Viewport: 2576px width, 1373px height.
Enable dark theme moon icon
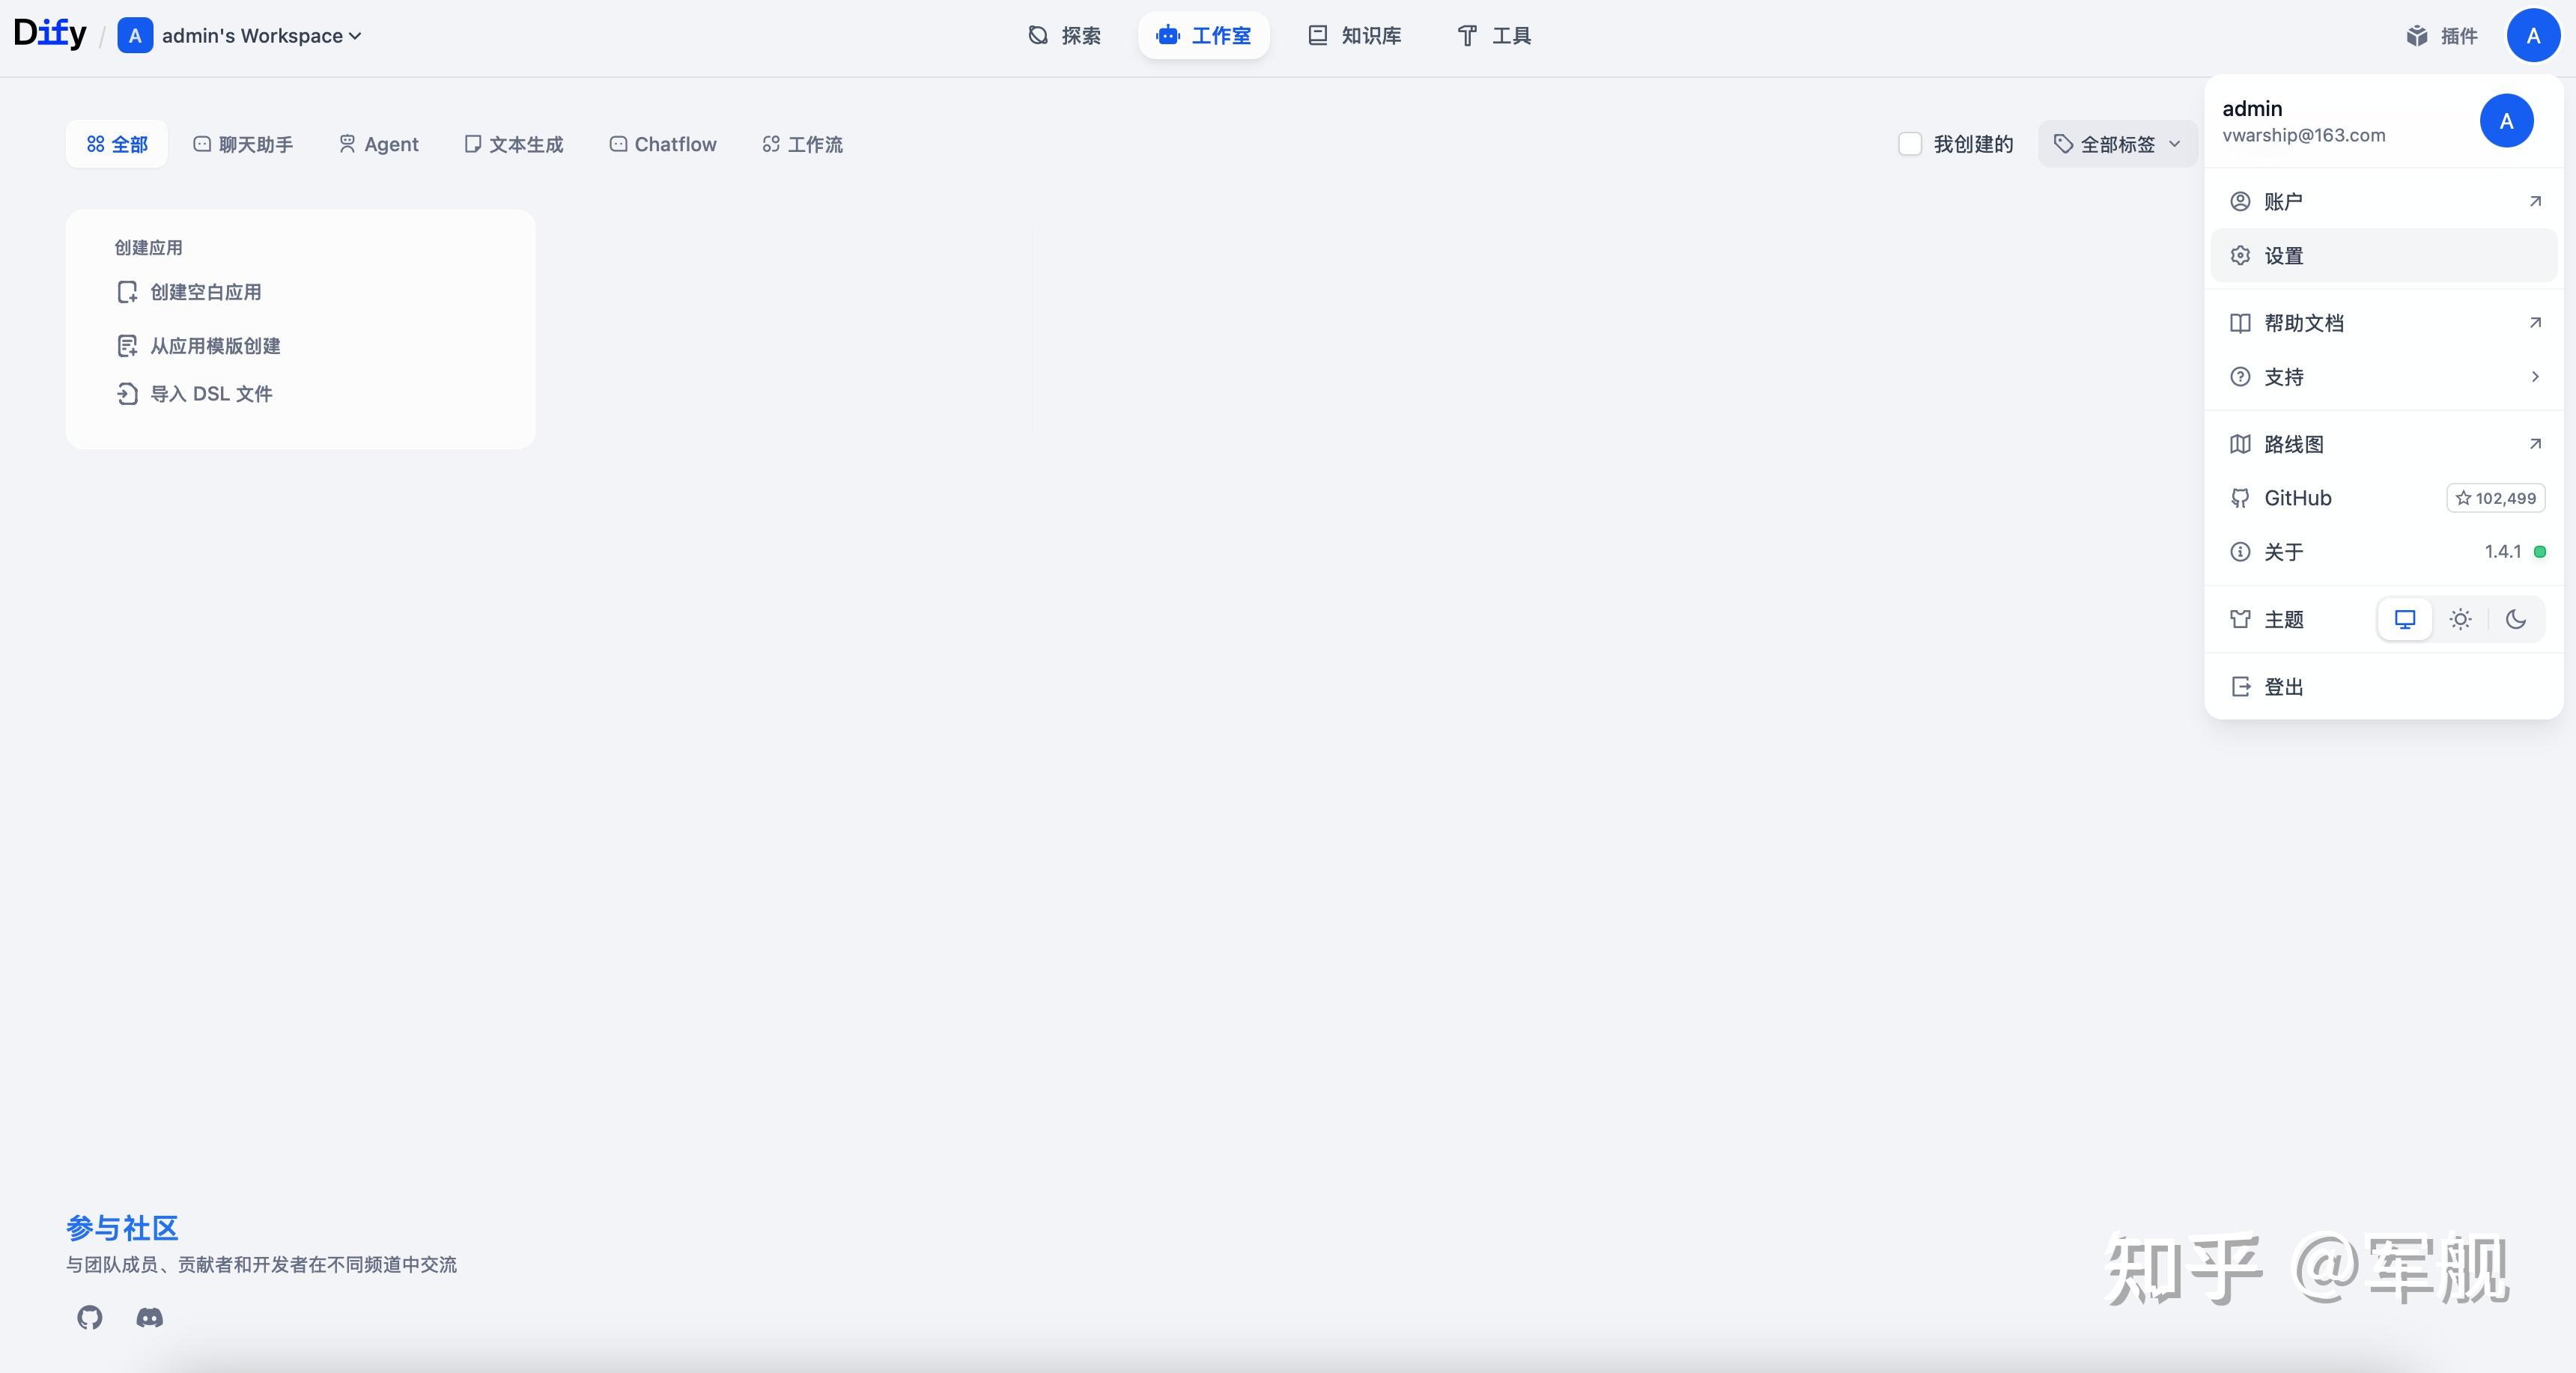tap(2516, 619)
